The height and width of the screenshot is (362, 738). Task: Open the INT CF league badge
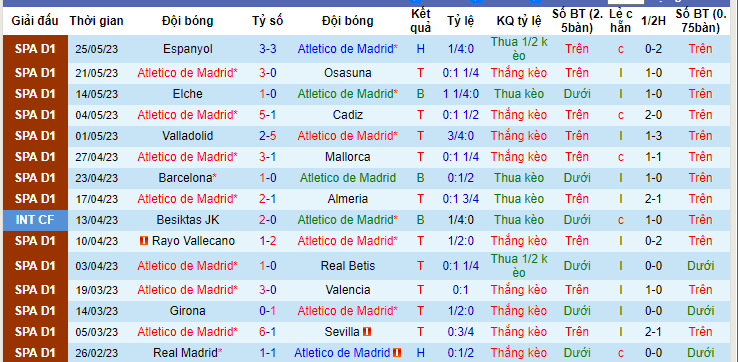[x=35, y=220]
